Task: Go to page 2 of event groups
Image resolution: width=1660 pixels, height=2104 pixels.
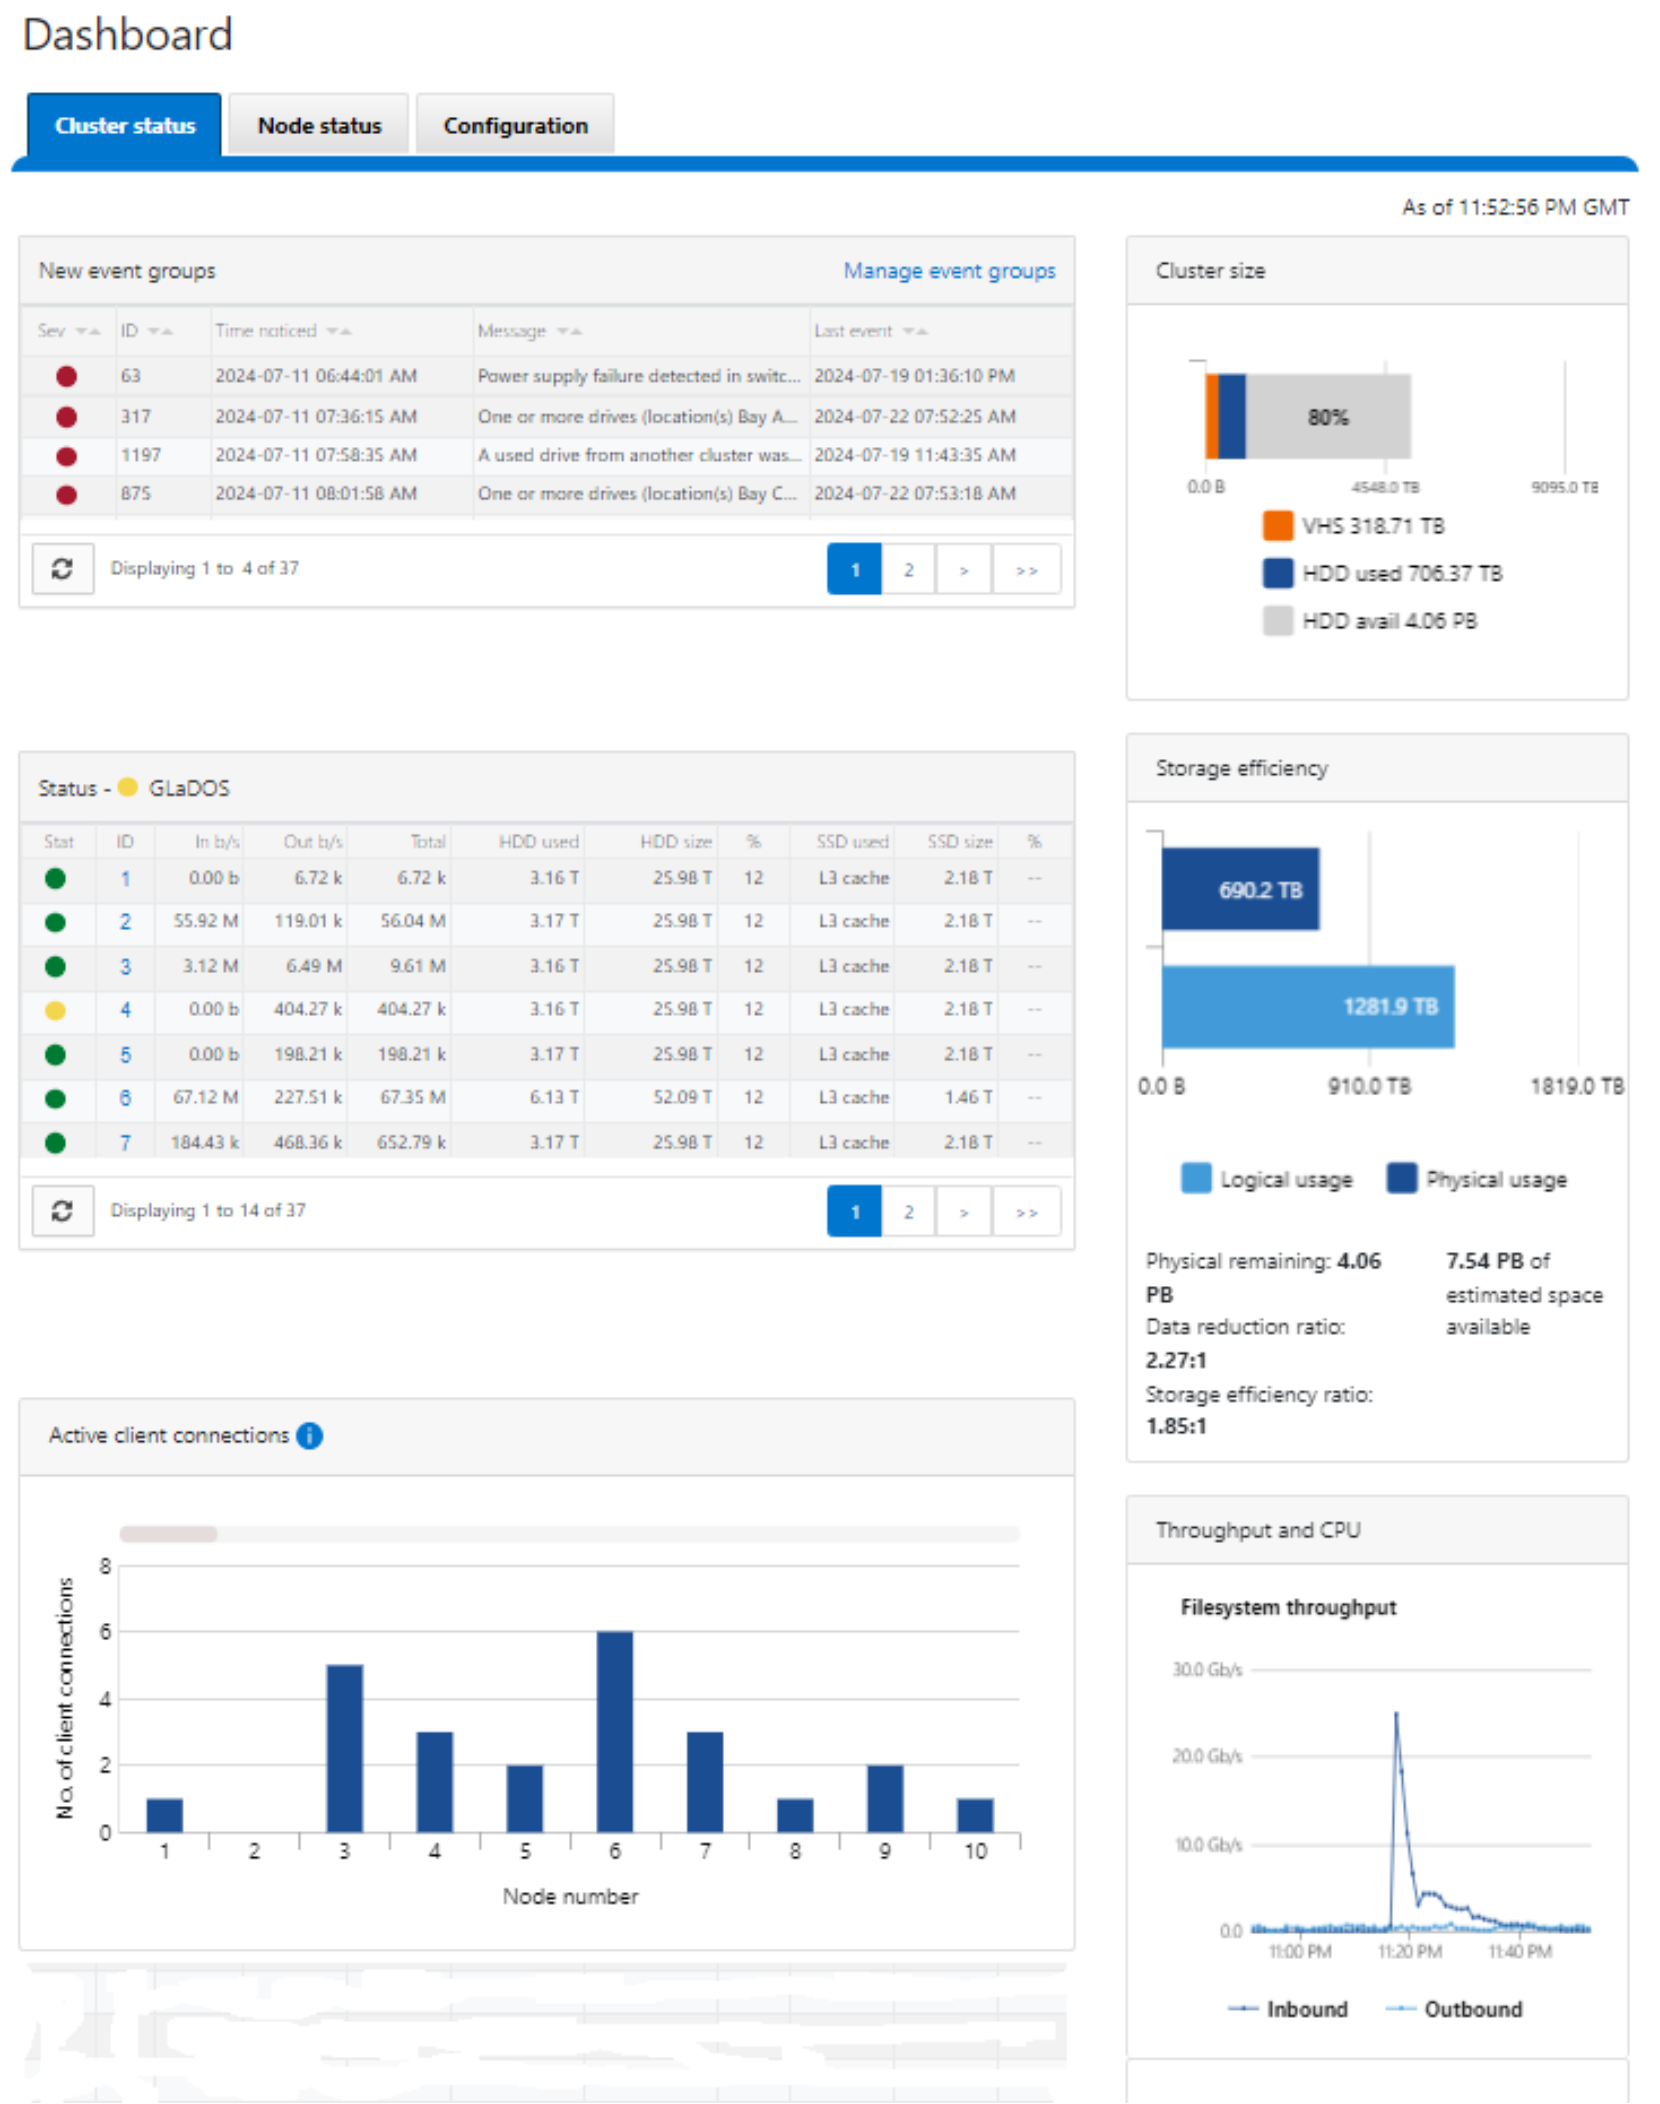Action: (x=908, y=569)
